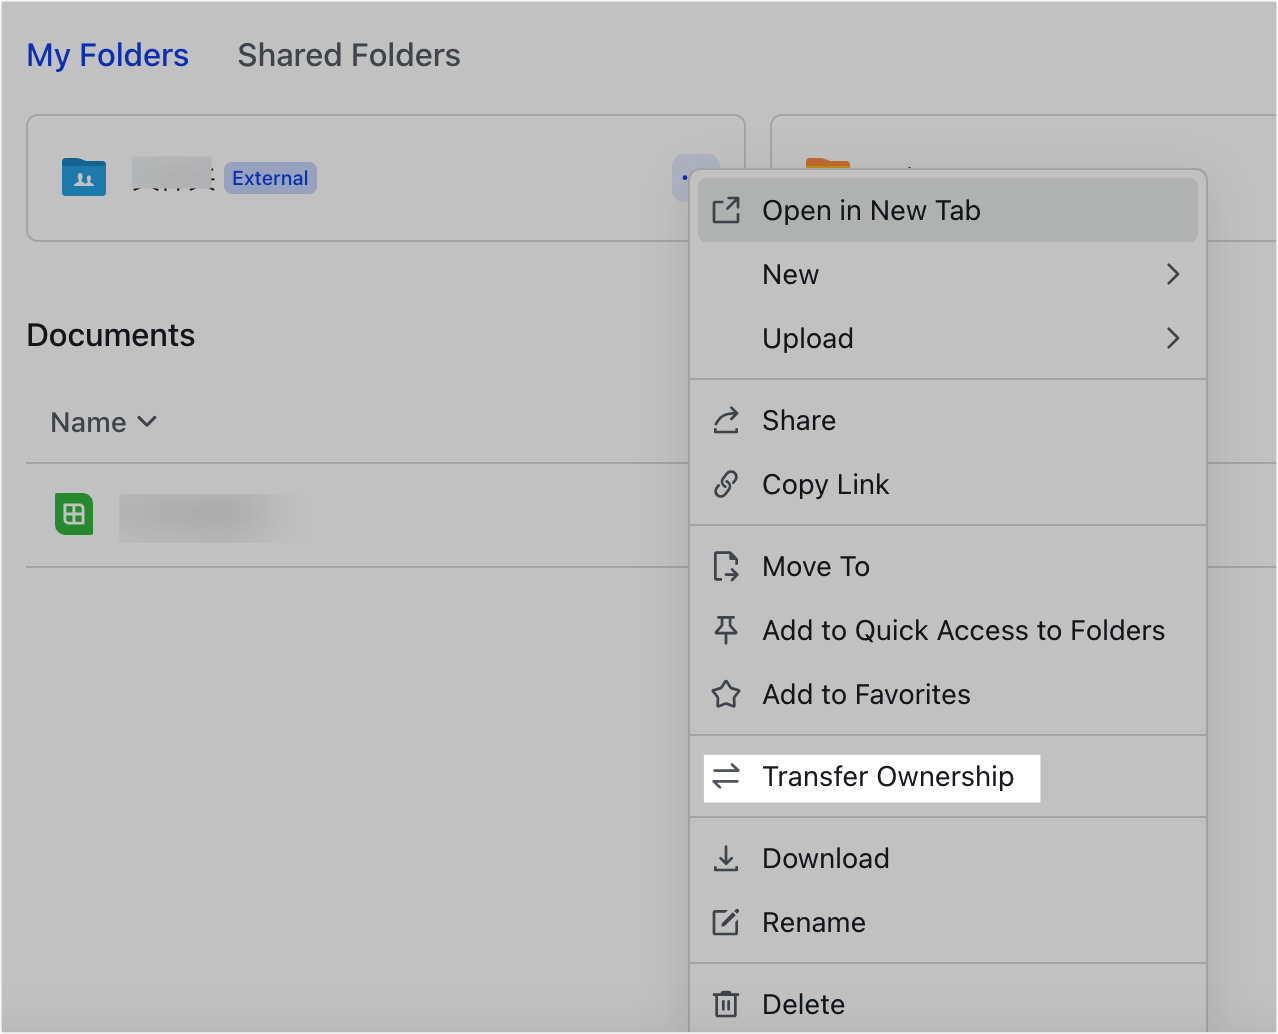The height and width of the screenshot is (1034, 1278).
Task: Click the Copy Link icon
Action: point(727,484)
